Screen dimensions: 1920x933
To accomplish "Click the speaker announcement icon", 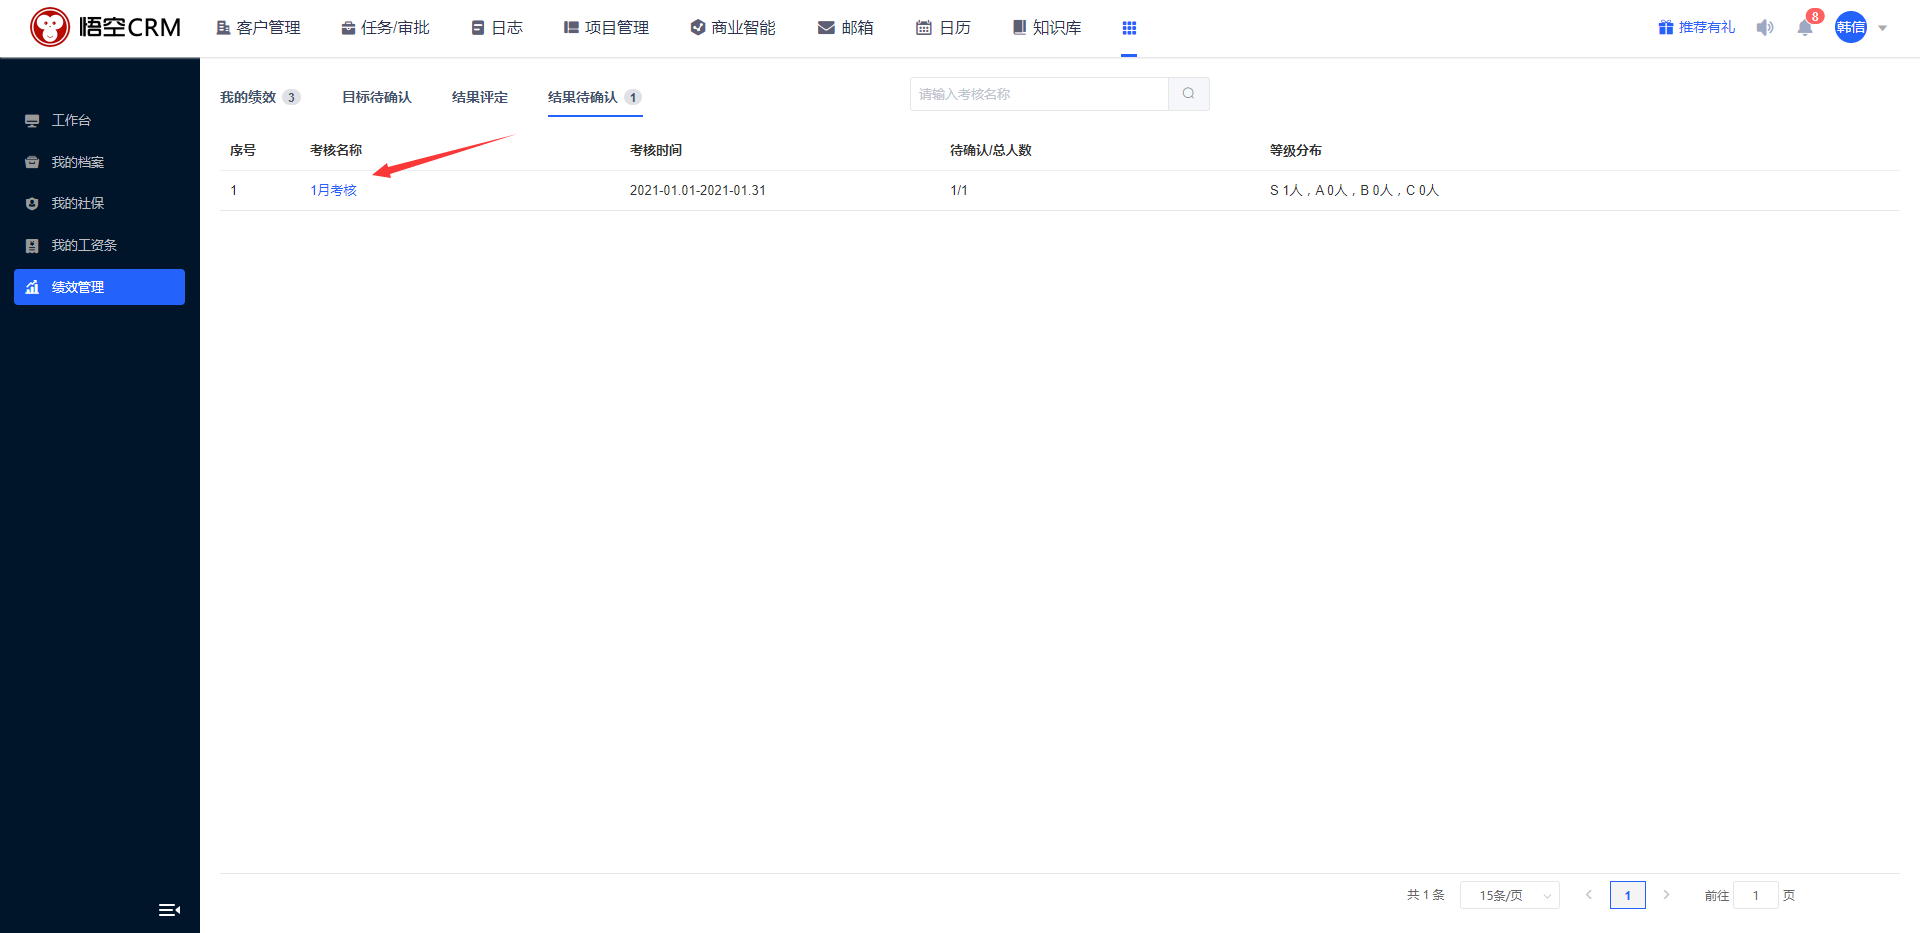I will point(1765,28).
